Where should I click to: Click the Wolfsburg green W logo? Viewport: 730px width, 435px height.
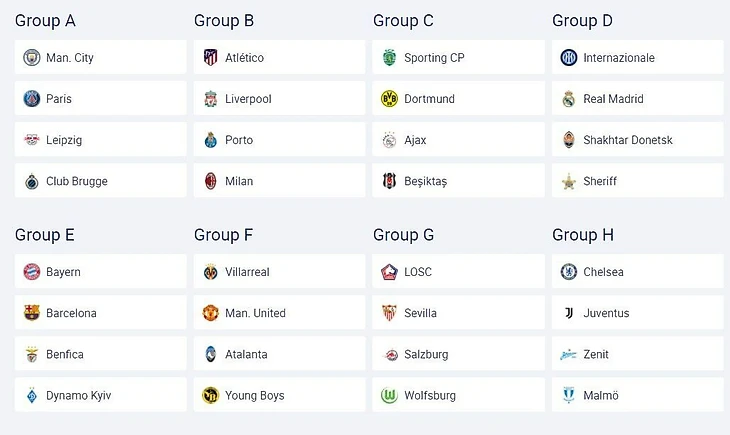coord(390,396)
